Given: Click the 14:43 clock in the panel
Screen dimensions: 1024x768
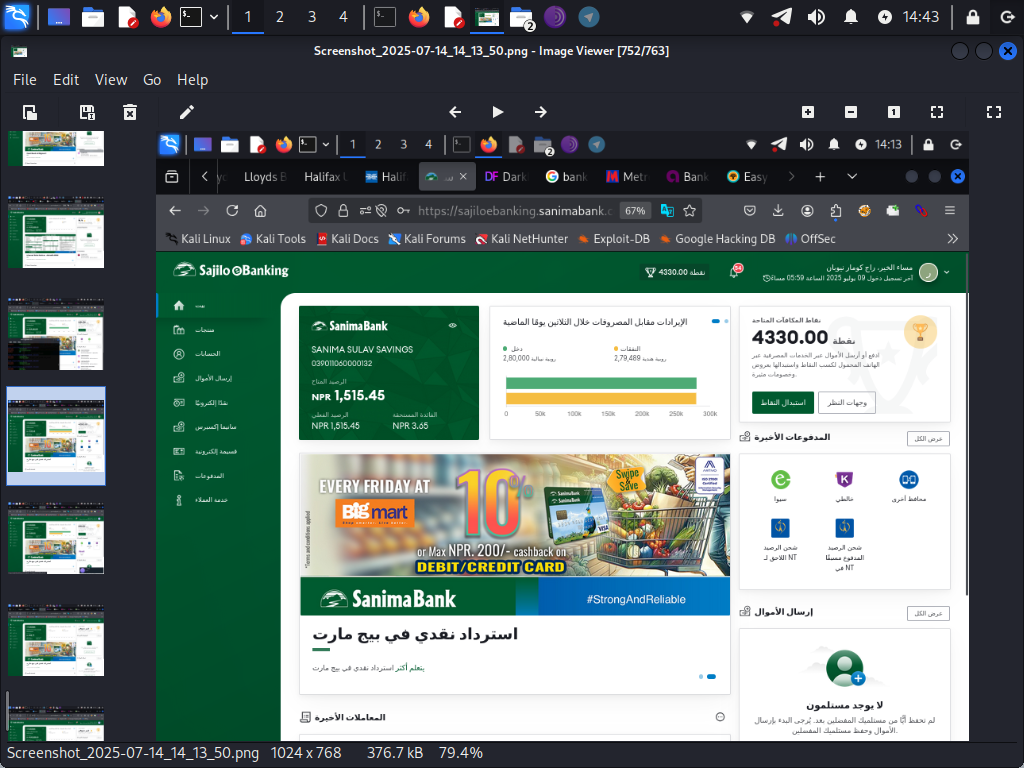Looking at the screenshot, I should click(x=921, y=17).
